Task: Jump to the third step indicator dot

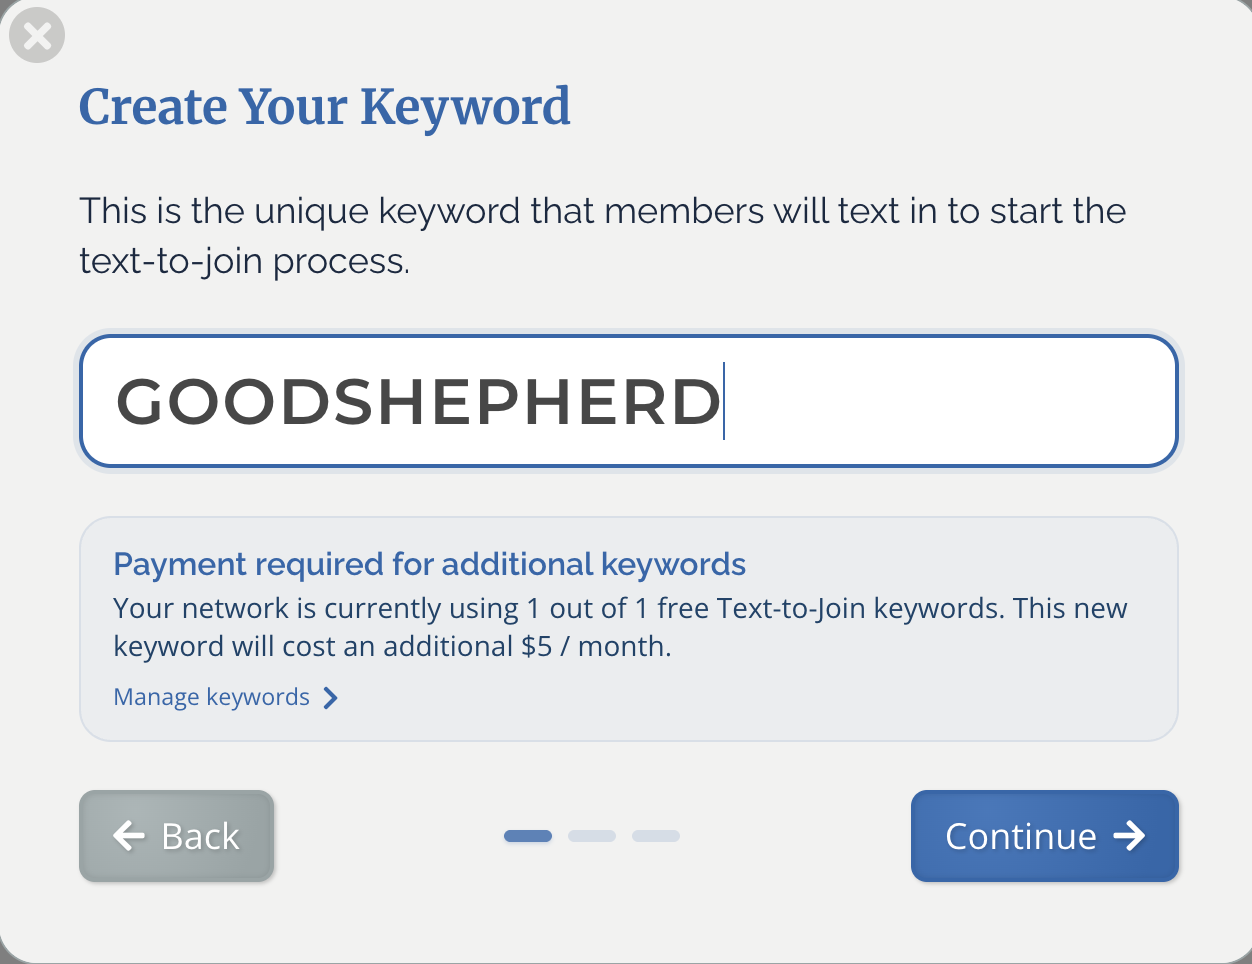Action: 656,836
